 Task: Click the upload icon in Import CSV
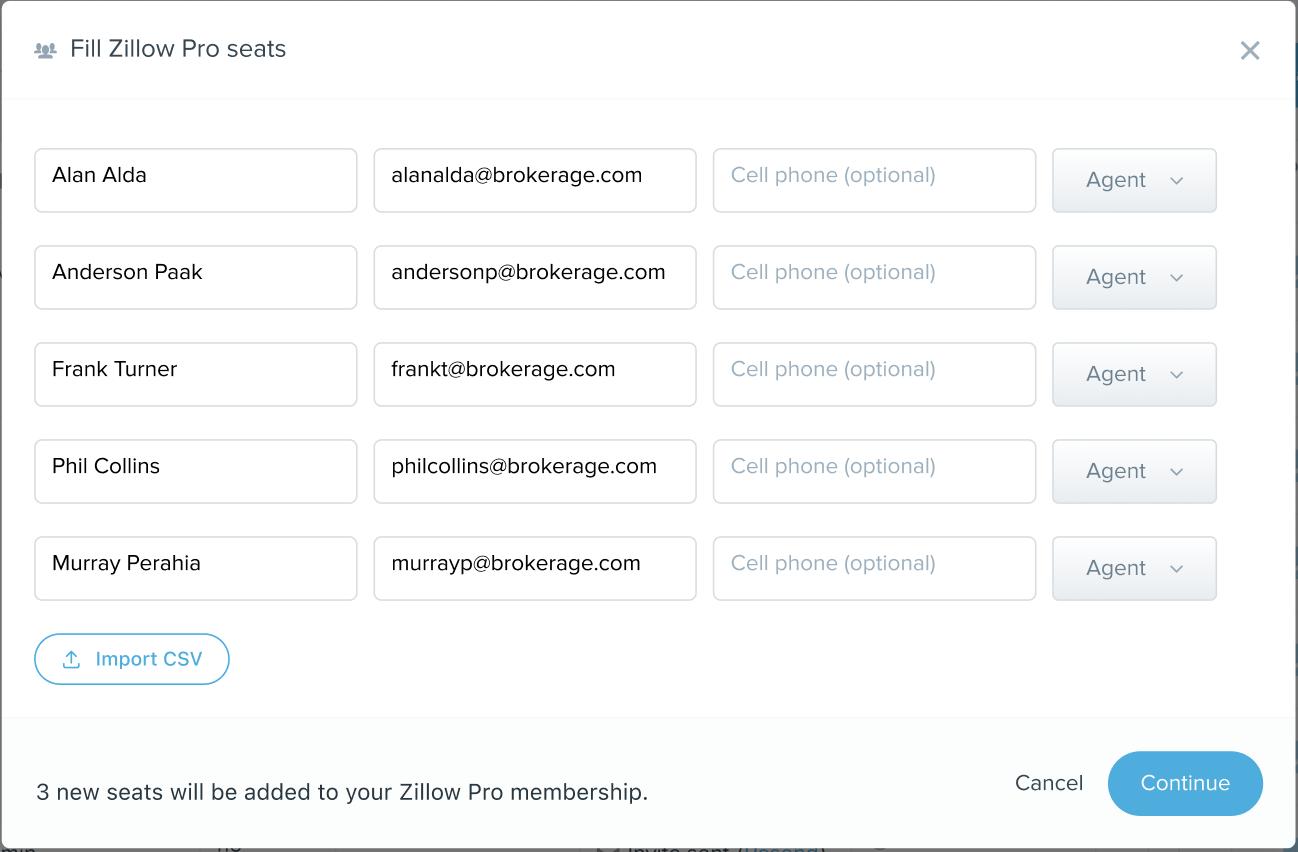[x=71, y=660]
